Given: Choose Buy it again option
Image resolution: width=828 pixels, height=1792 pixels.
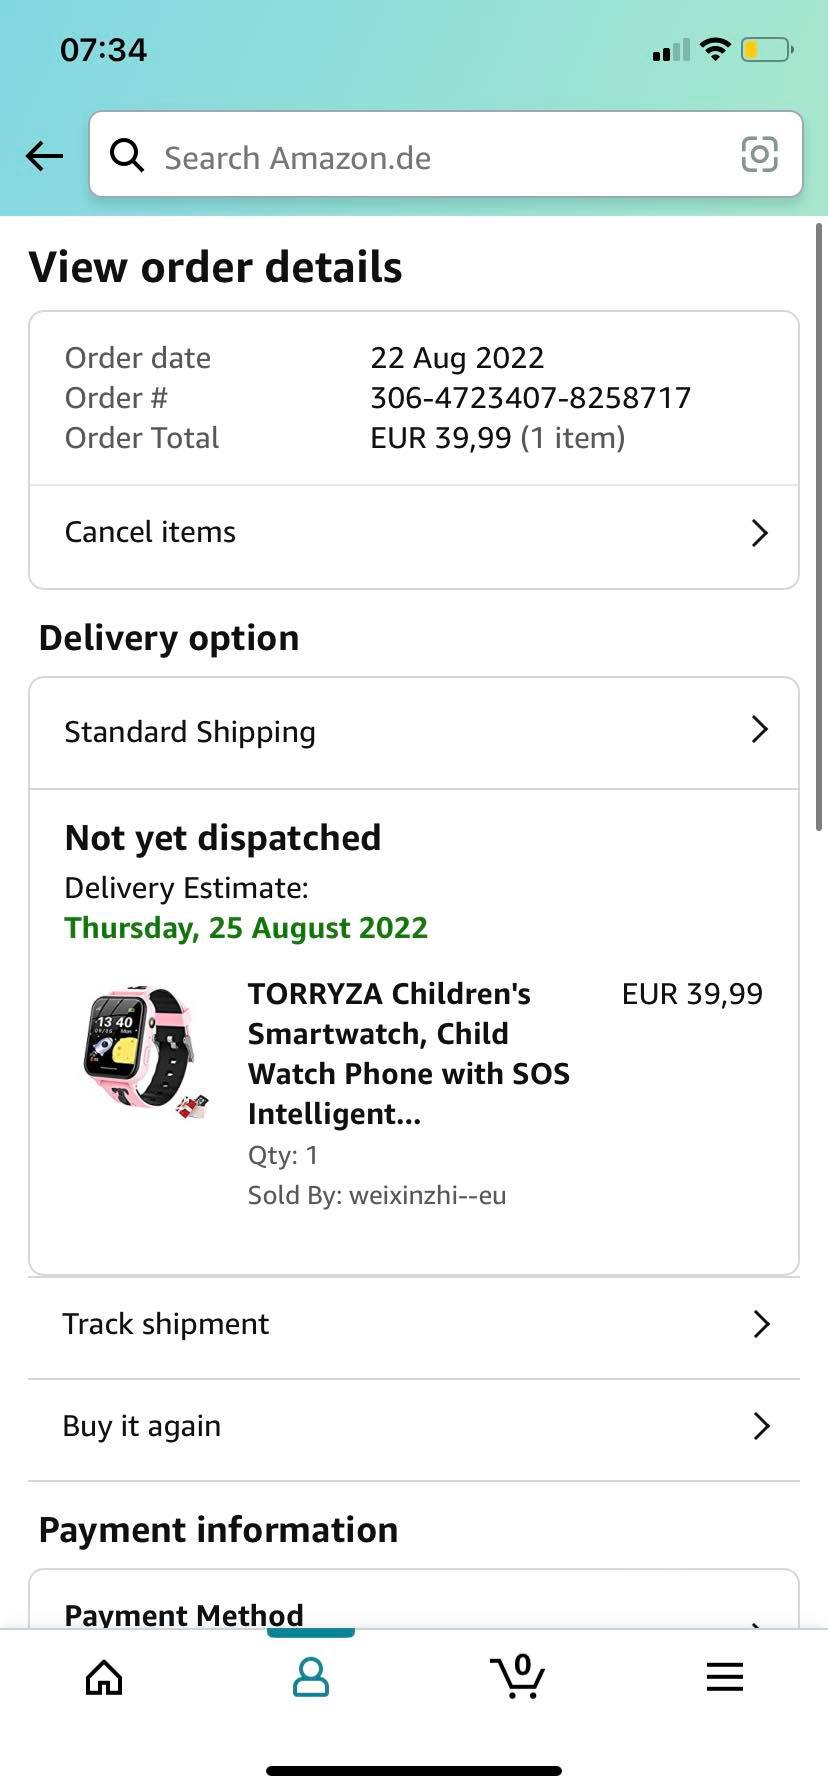Looking at the screenshot, I should 400,1426.
